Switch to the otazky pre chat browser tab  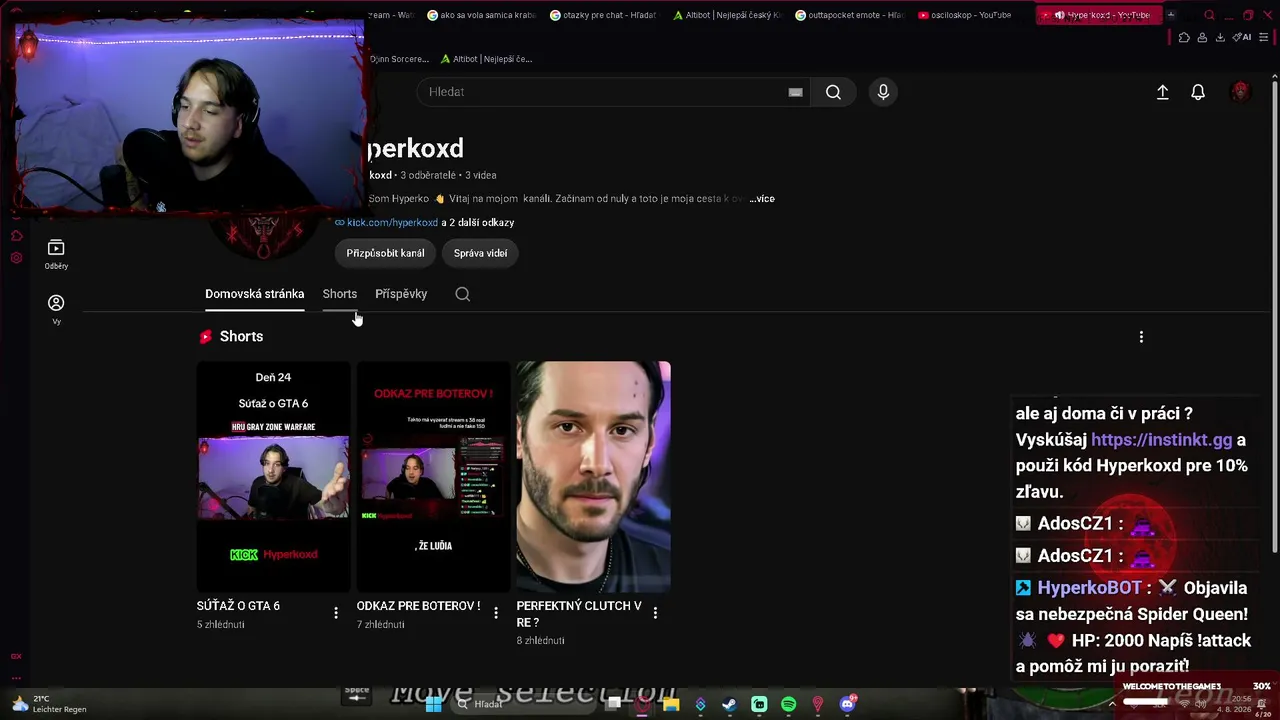[603, 15]
